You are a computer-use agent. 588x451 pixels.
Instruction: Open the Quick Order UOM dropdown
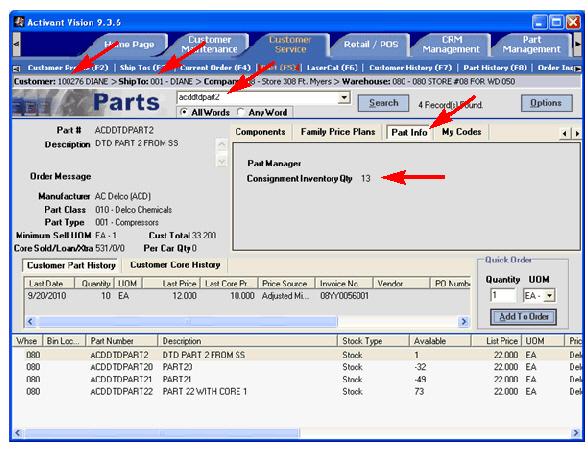pos(549,295)
